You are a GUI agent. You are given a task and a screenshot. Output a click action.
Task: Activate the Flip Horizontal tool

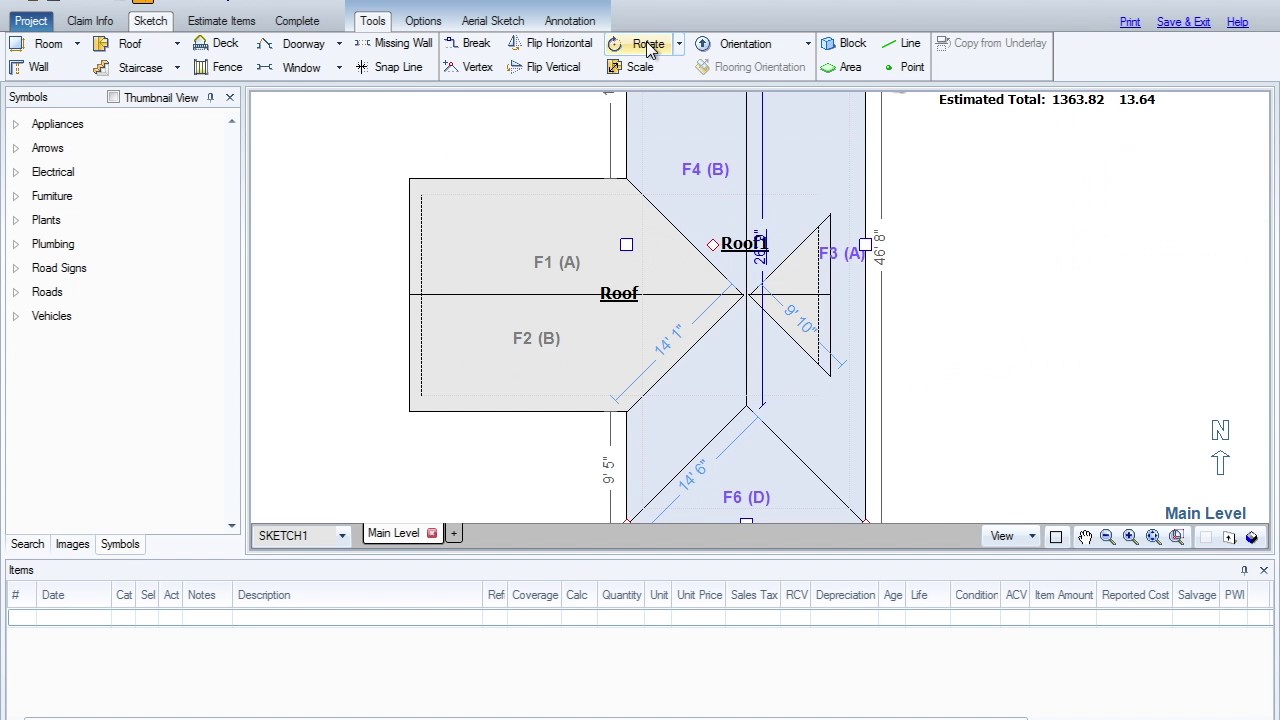[x=514, y=44]
